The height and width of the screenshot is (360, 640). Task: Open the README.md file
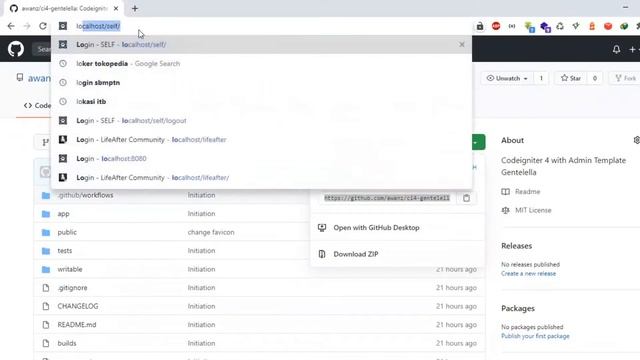coord(77,325)
